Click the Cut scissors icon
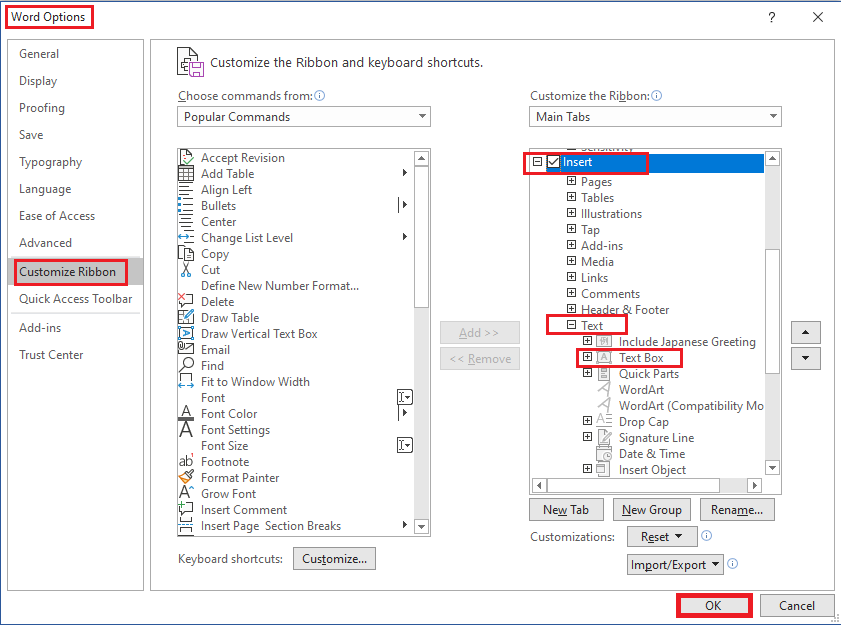 coord(186,269)
